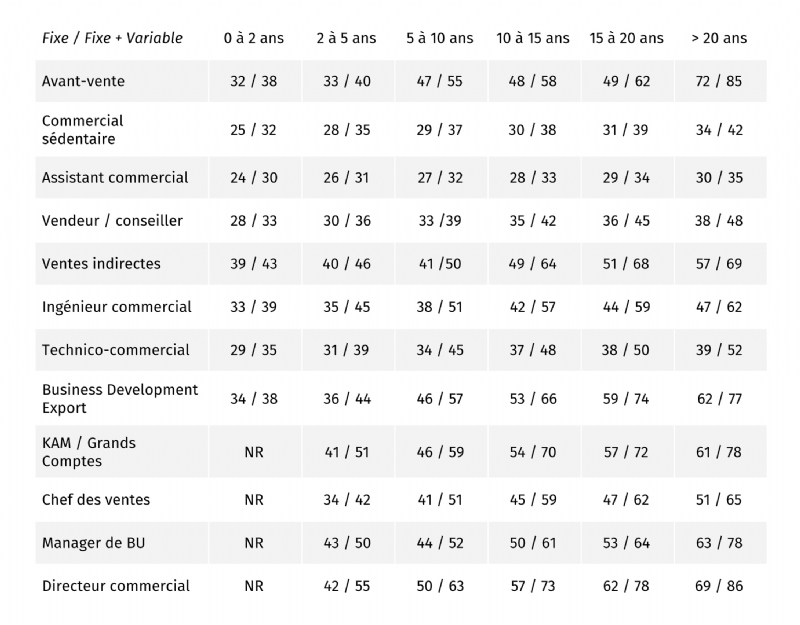Click the '> 20 ans' column header
This screenshot has width=800, height=625.
(x=719, y=38)
